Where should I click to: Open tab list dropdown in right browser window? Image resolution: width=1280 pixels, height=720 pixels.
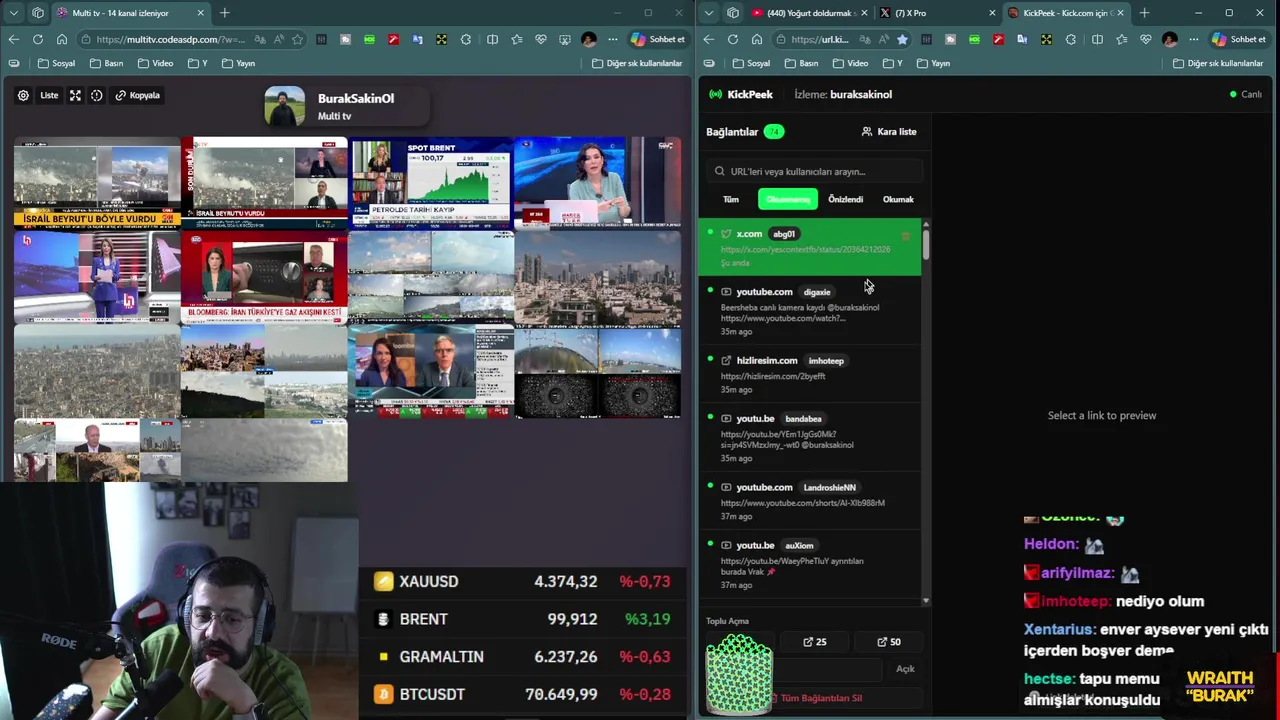point(708,13)
